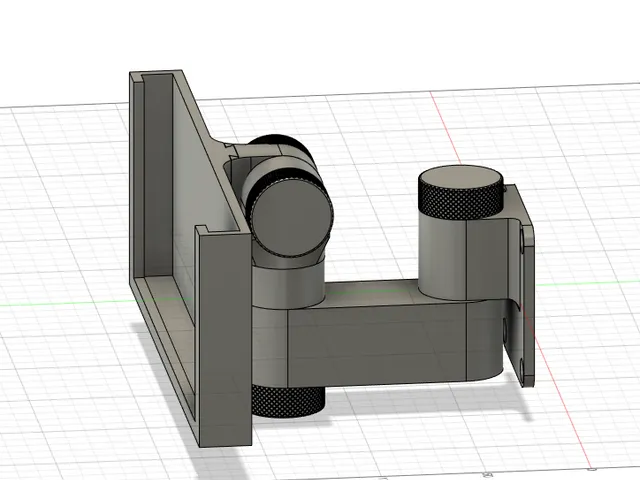
Task: Click the horizontal arm body of the model
Action: pos(378,345)
